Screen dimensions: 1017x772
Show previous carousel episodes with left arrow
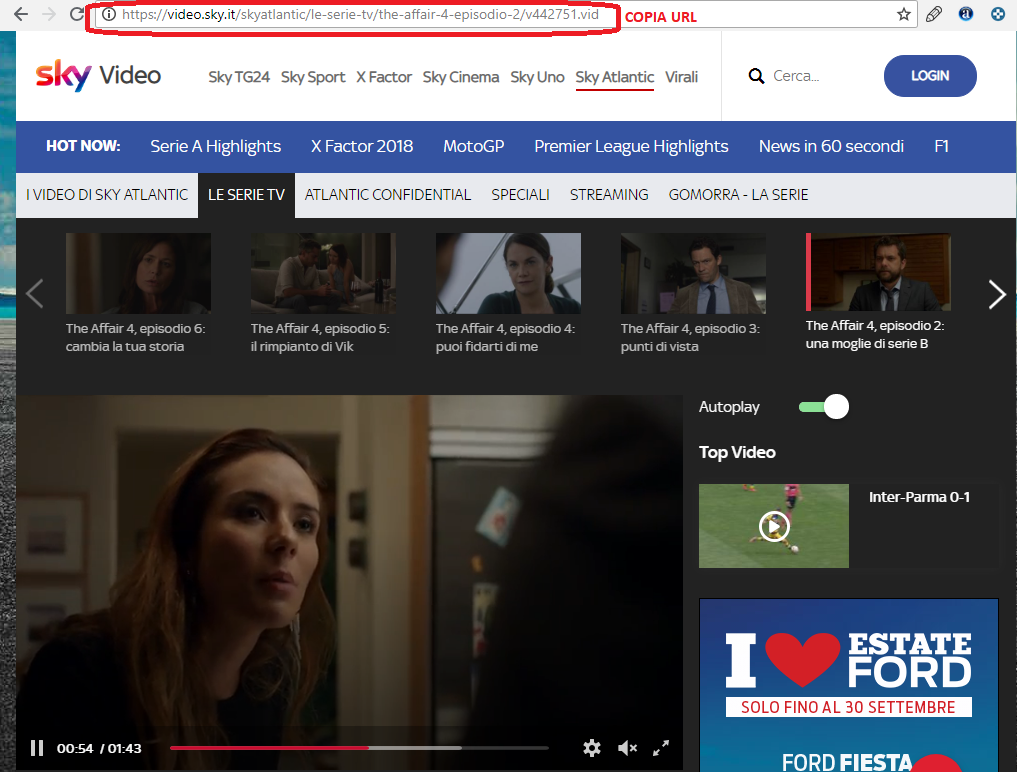point(34,294)
